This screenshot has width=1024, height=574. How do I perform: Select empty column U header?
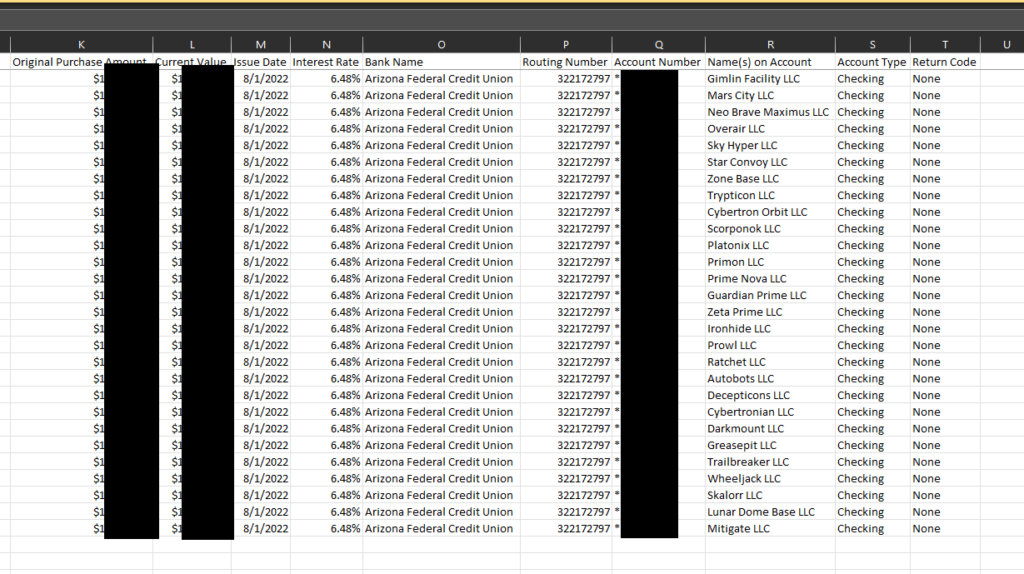point(1006,44)
